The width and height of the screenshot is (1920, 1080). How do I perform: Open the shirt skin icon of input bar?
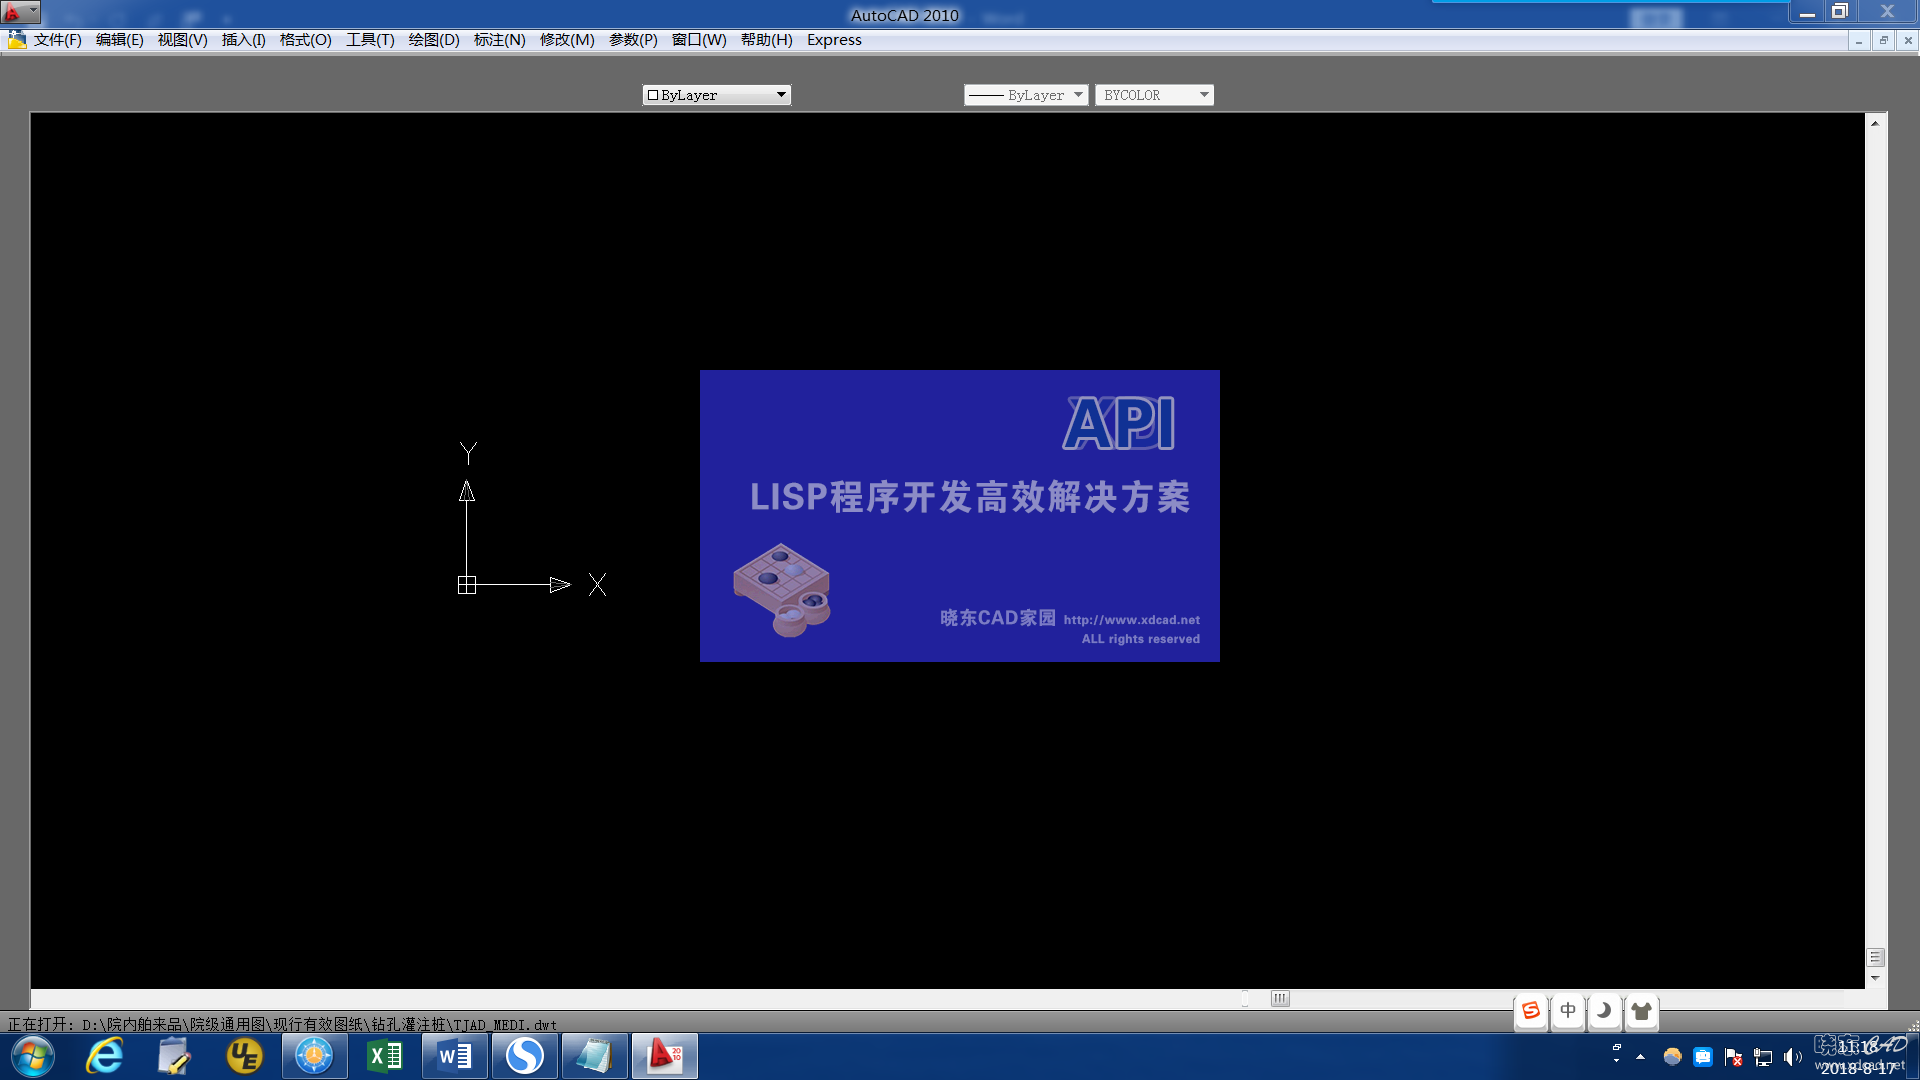pyautogui.click(x=1641, y=1011)
